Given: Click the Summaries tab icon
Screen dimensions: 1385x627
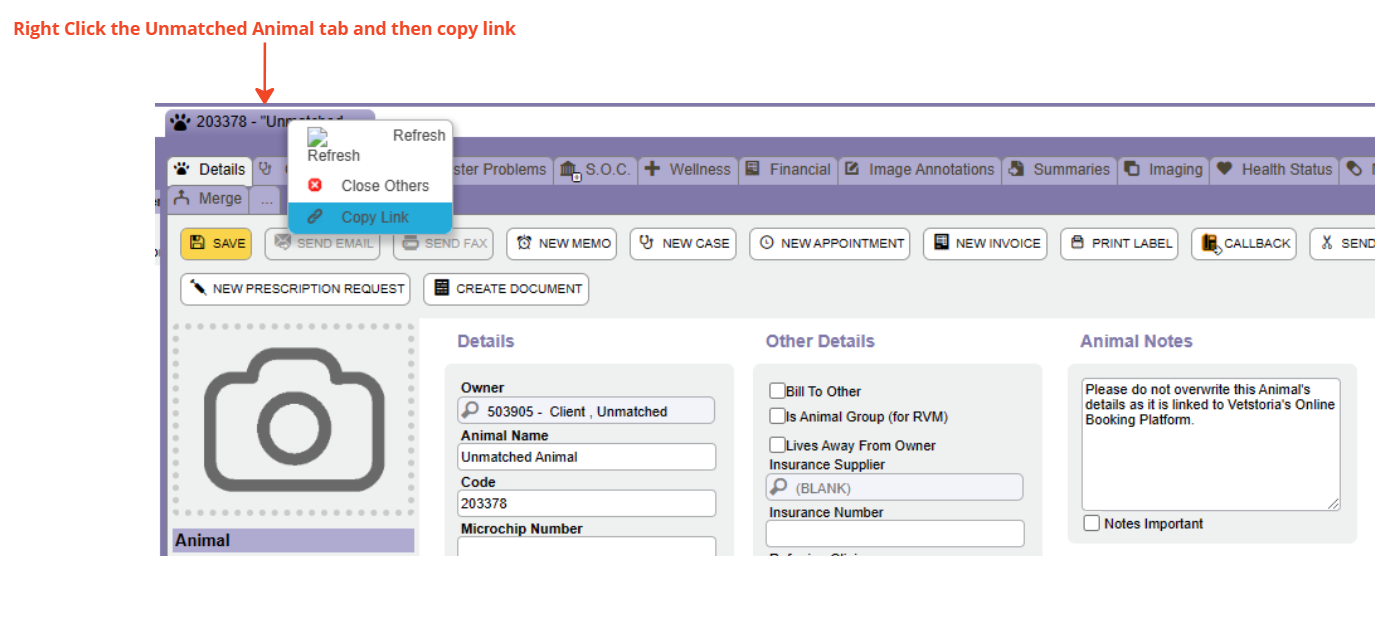Looking at the screenshot, I should click(x=1016, y=169).
